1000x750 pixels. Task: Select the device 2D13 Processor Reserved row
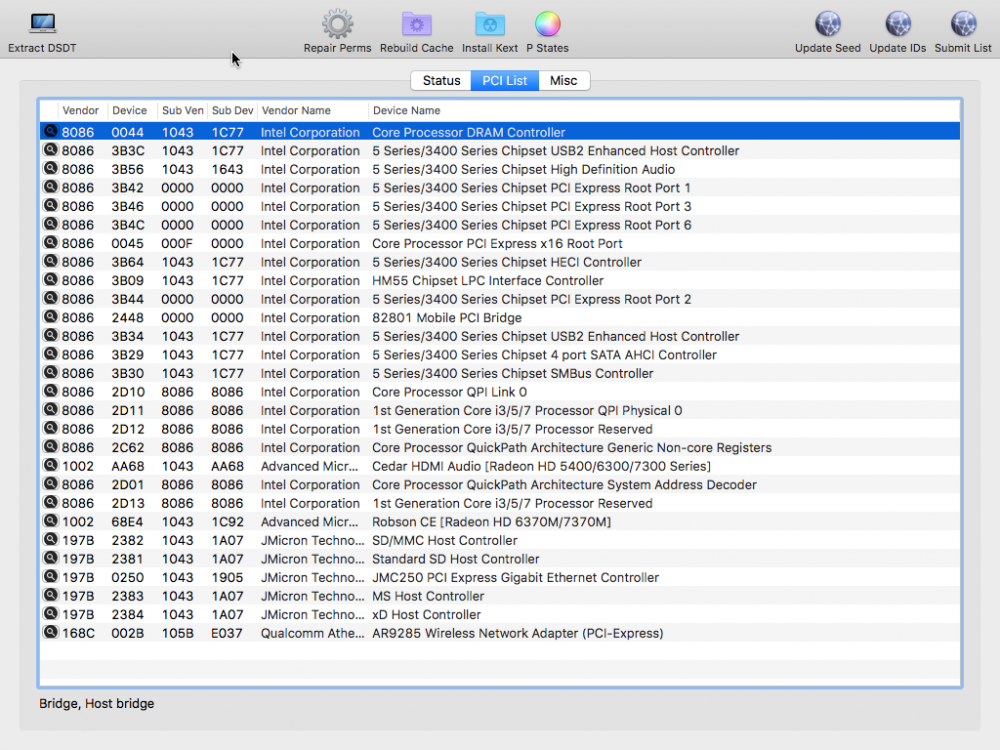(x=500, y=503)
